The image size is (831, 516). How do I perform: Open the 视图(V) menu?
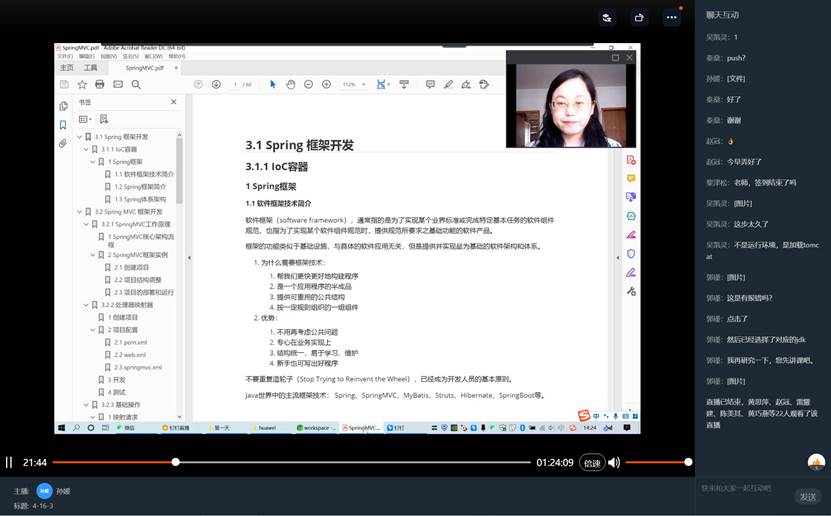click(109, 56)
